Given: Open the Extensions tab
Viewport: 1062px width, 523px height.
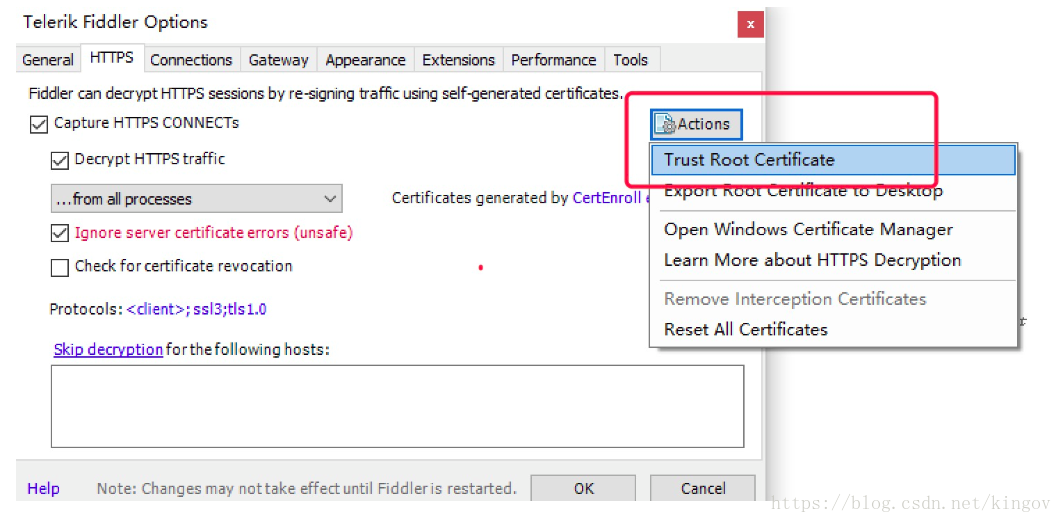Looking at the screenshot, I should tap(459, 60).
